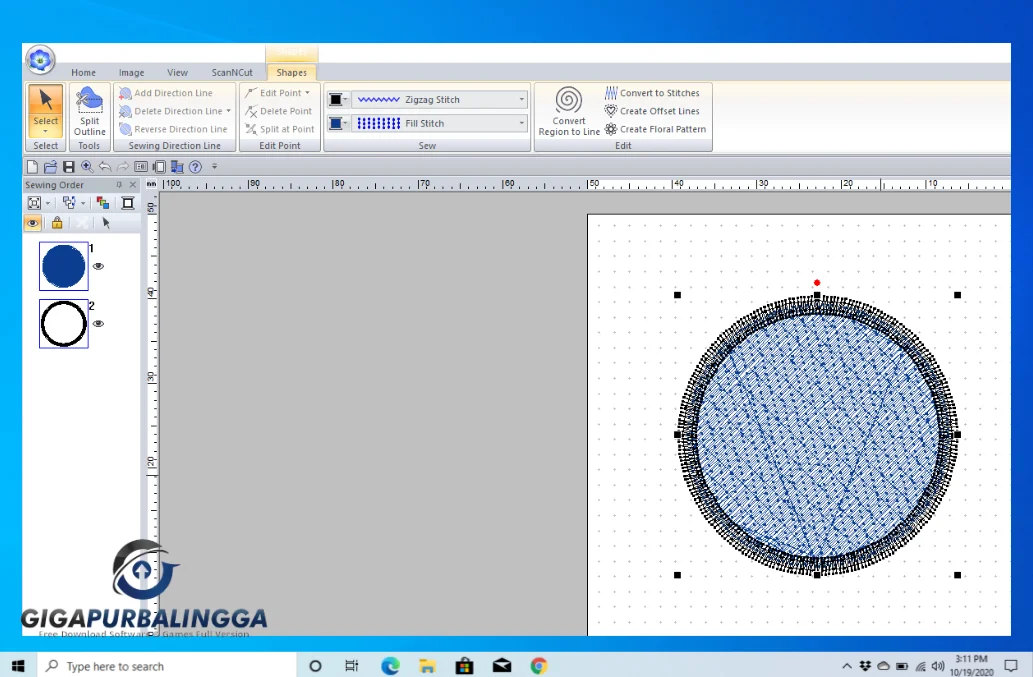Activate the Select arrow tool

[45, 110]
